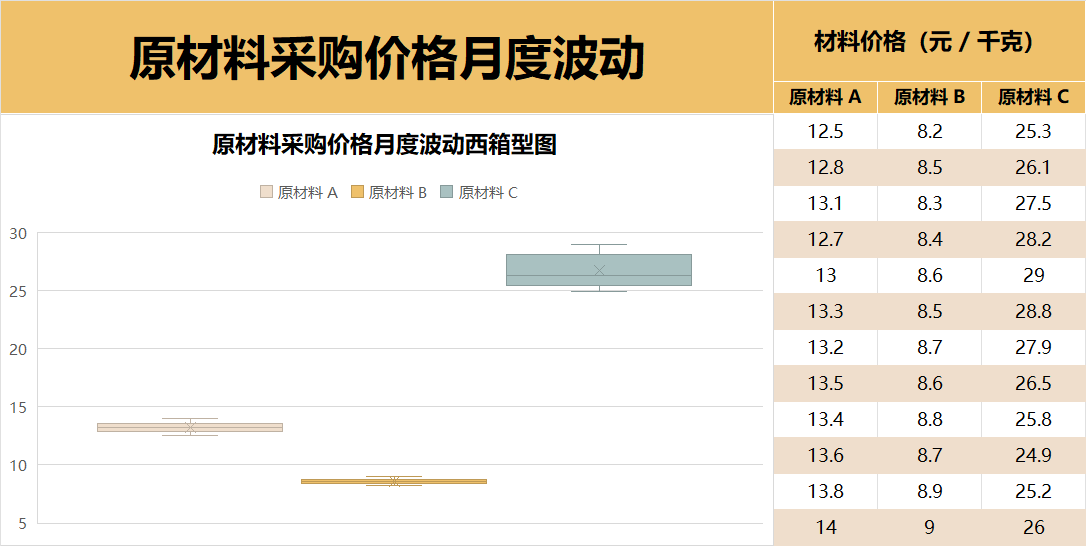Select table cell 28.2

click(x=1033, y=240)
